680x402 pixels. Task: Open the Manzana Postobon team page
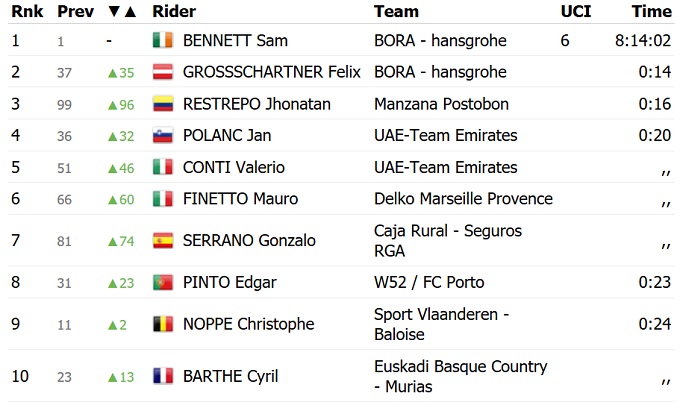click(x=441, y=104)
